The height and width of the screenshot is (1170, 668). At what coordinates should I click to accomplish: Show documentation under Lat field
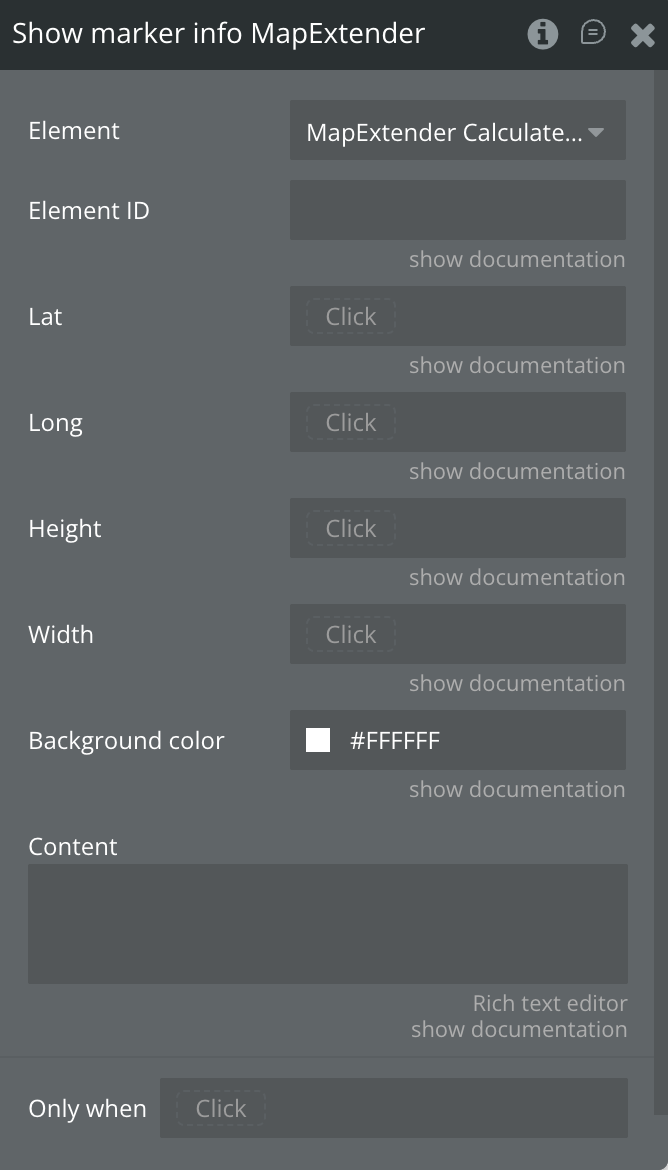pos(516,366)
